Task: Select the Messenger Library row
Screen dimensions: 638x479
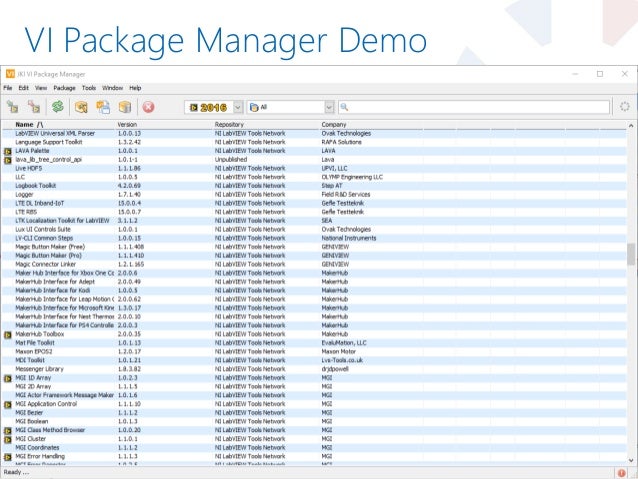Action: 314,369
